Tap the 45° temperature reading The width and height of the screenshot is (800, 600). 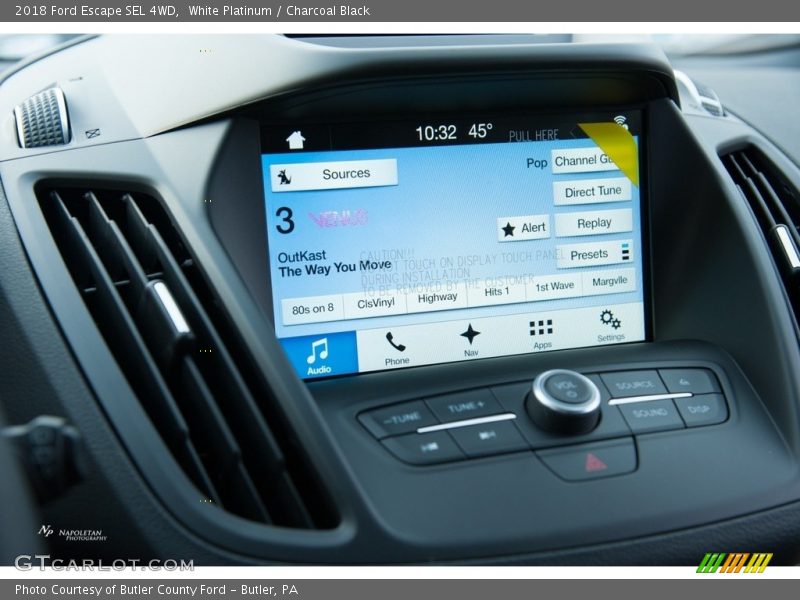tap(480, 131)
